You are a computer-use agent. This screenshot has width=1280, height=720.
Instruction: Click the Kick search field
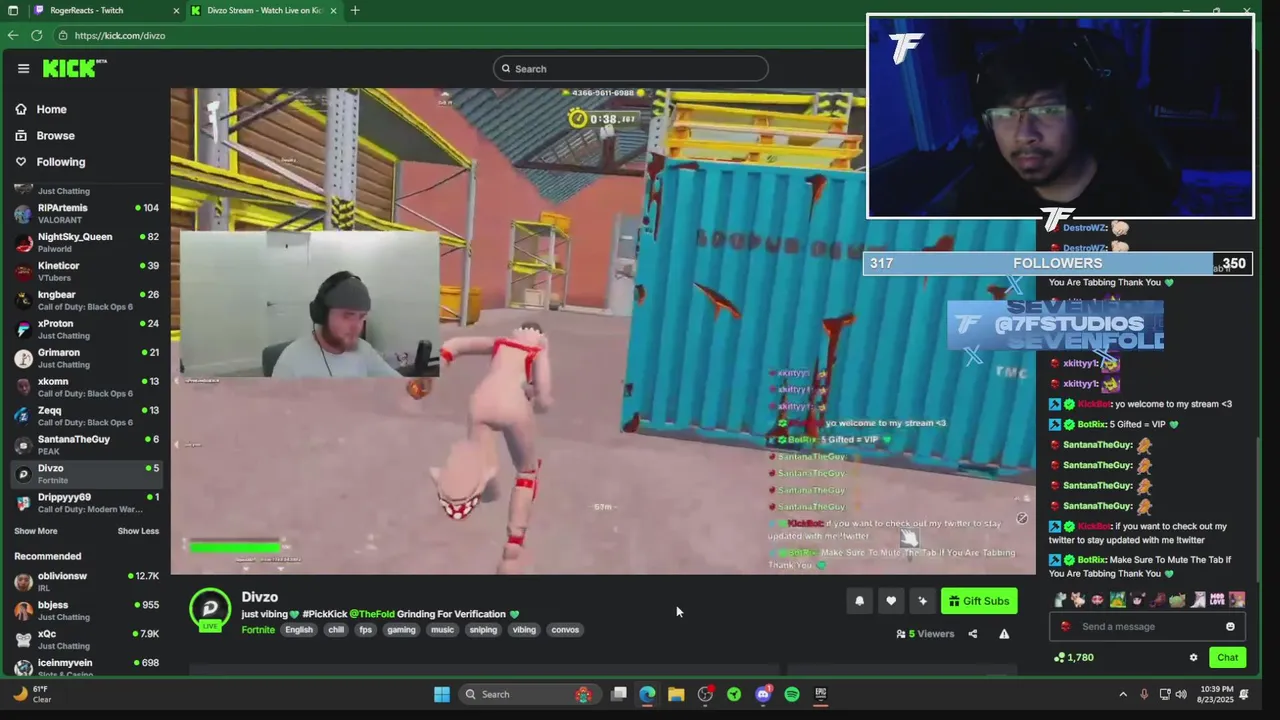630,69
